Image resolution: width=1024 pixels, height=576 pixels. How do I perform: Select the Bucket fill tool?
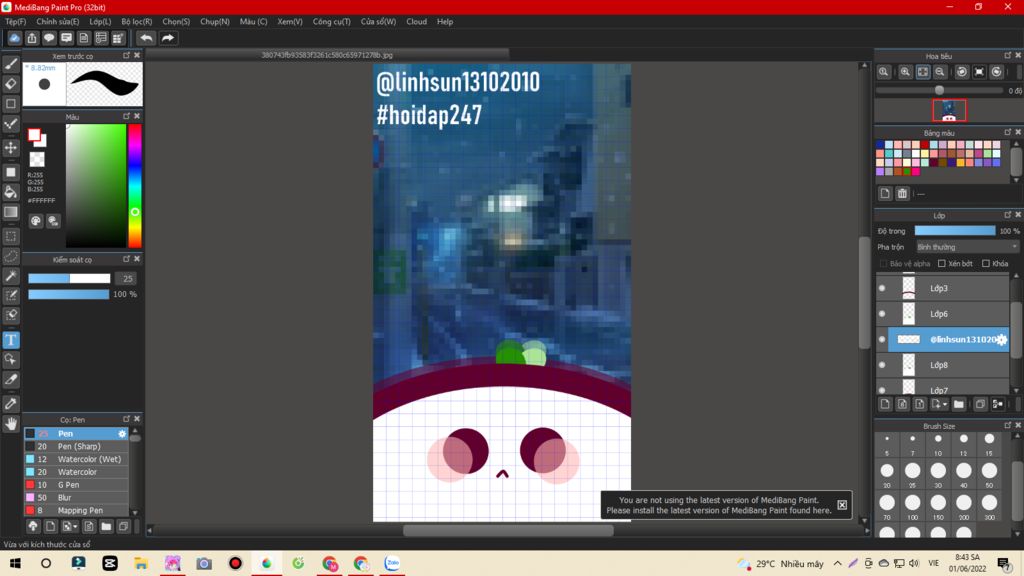click(11, 192)
